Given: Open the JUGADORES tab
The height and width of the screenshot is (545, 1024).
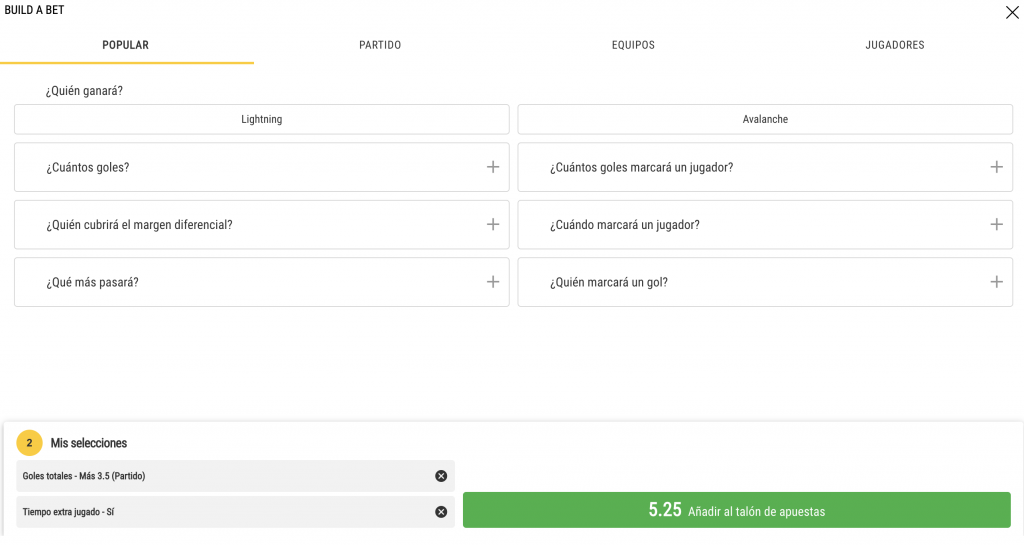Looking at the screenshot, I should click(x=895, y=45).
